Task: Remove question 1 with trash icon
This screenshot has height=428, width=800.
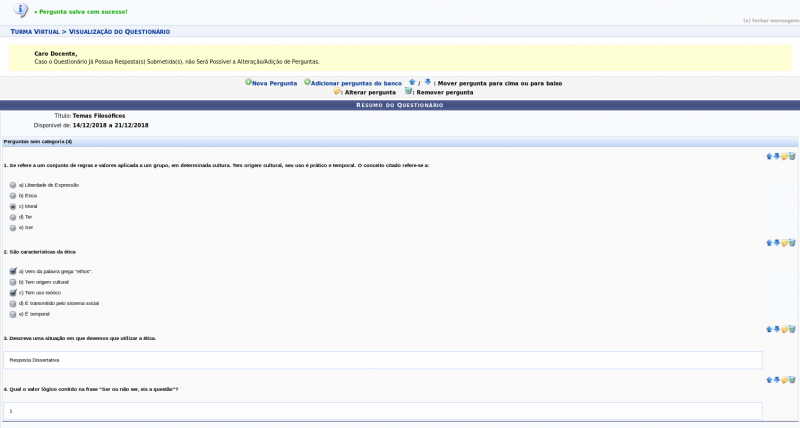Action: tap(792, 157)
